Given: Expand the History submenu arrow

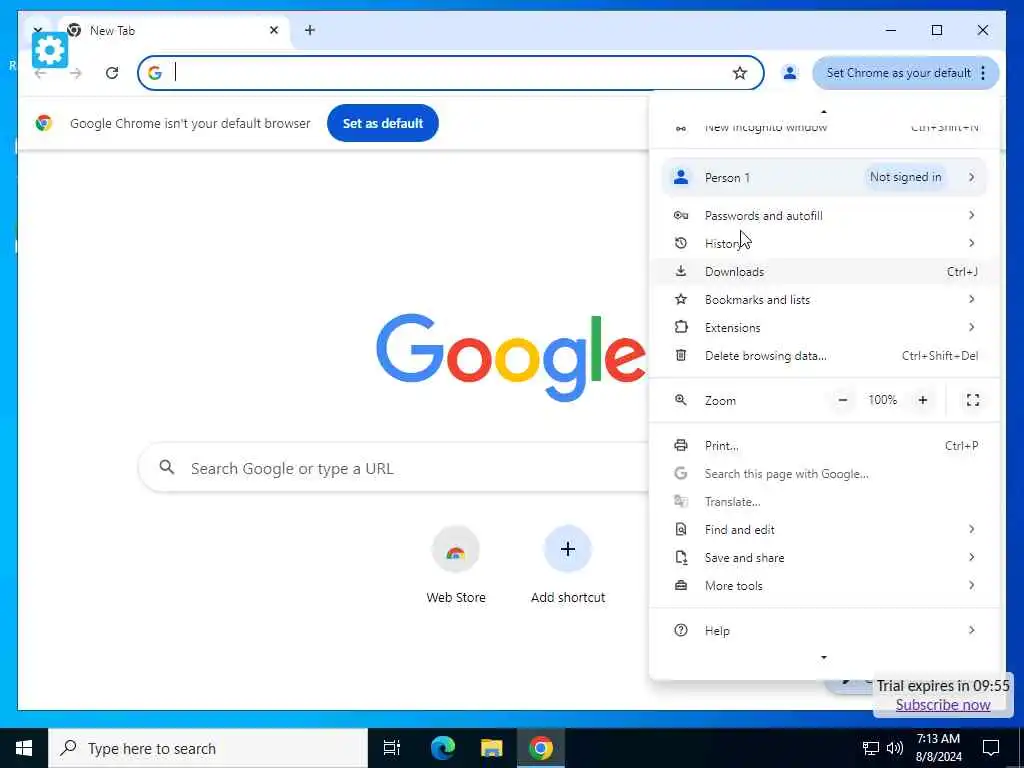Looking at the screenshot, I should [x=972, y=243].
